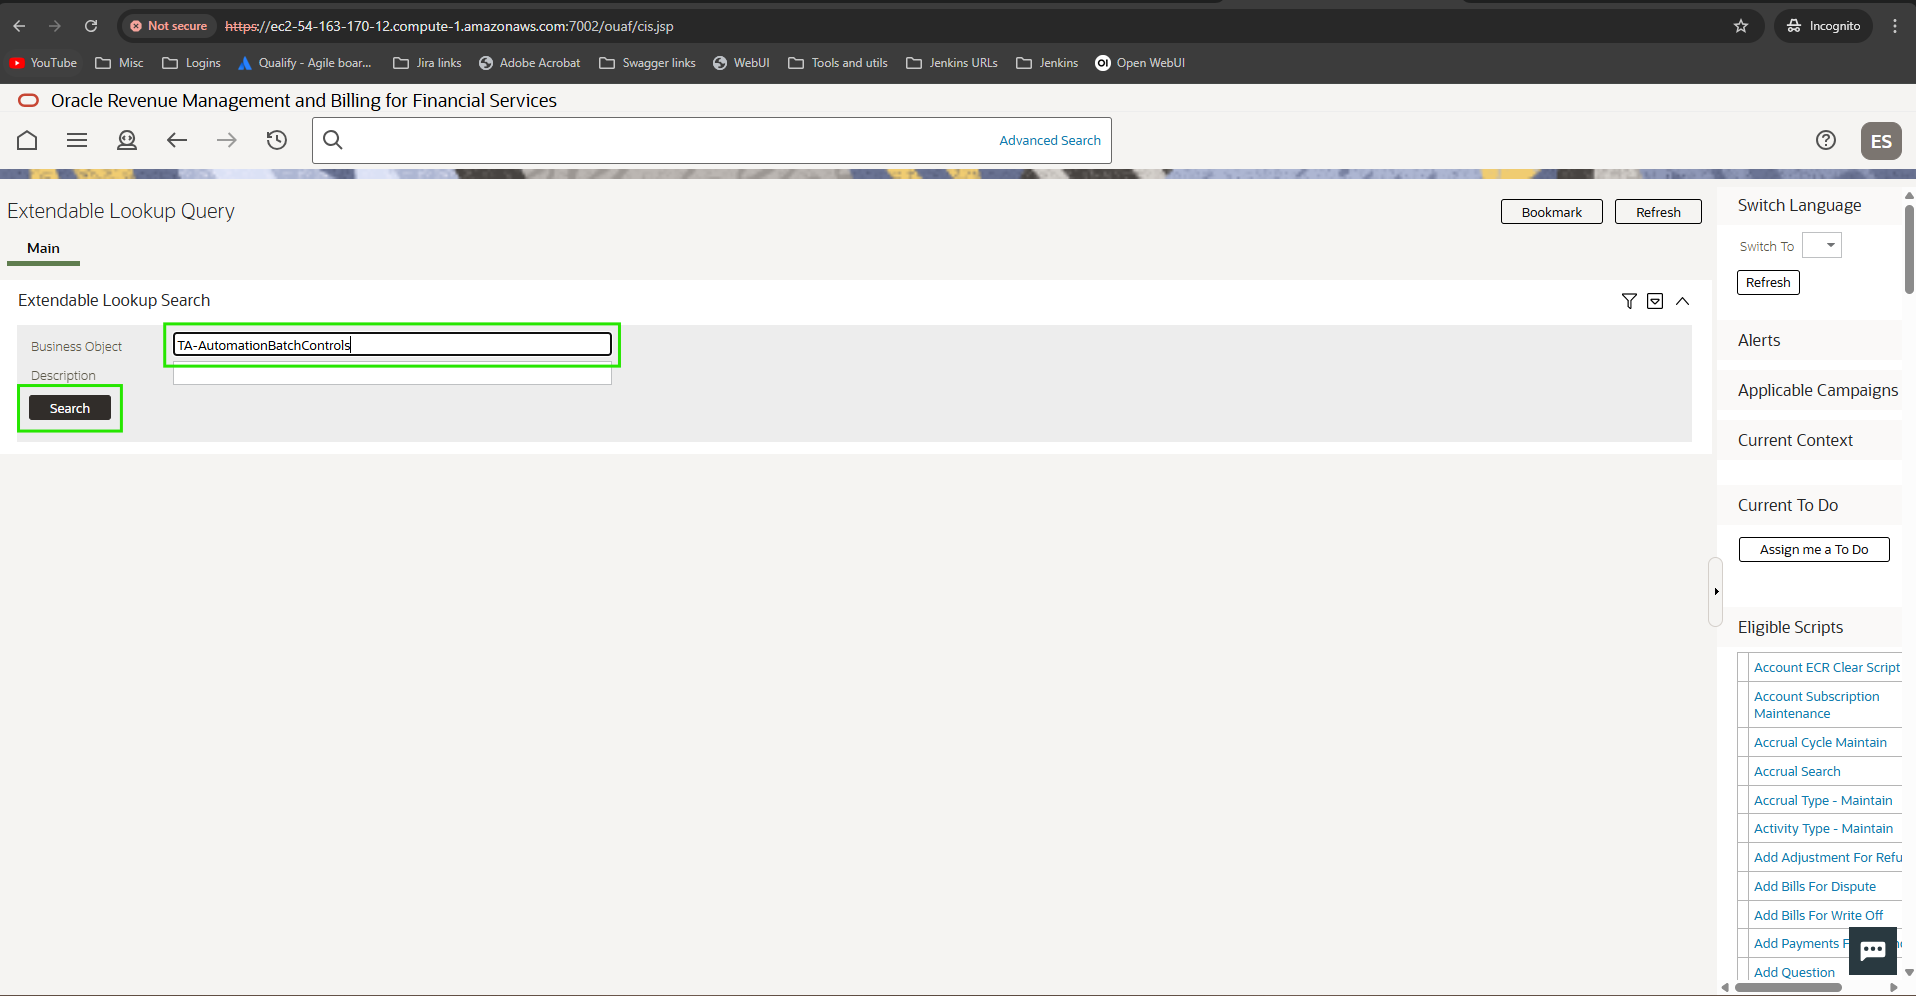This screenshot has height=996, width=1916.
Task: Open the Switch To language dropdown
Action: pos(1821,246)
